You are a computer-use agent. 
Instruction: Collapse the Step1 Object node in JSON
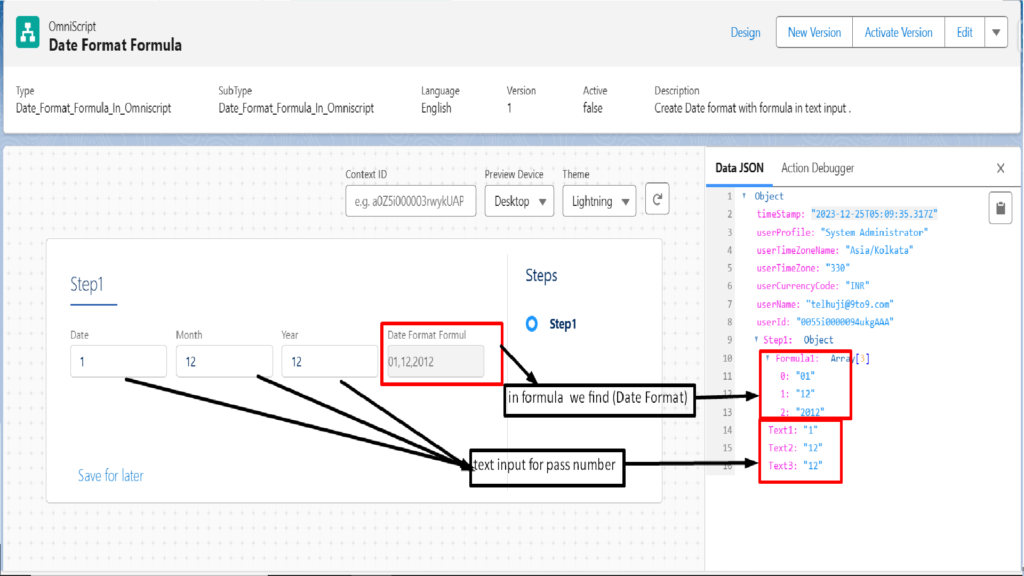(x=756, y=340)
